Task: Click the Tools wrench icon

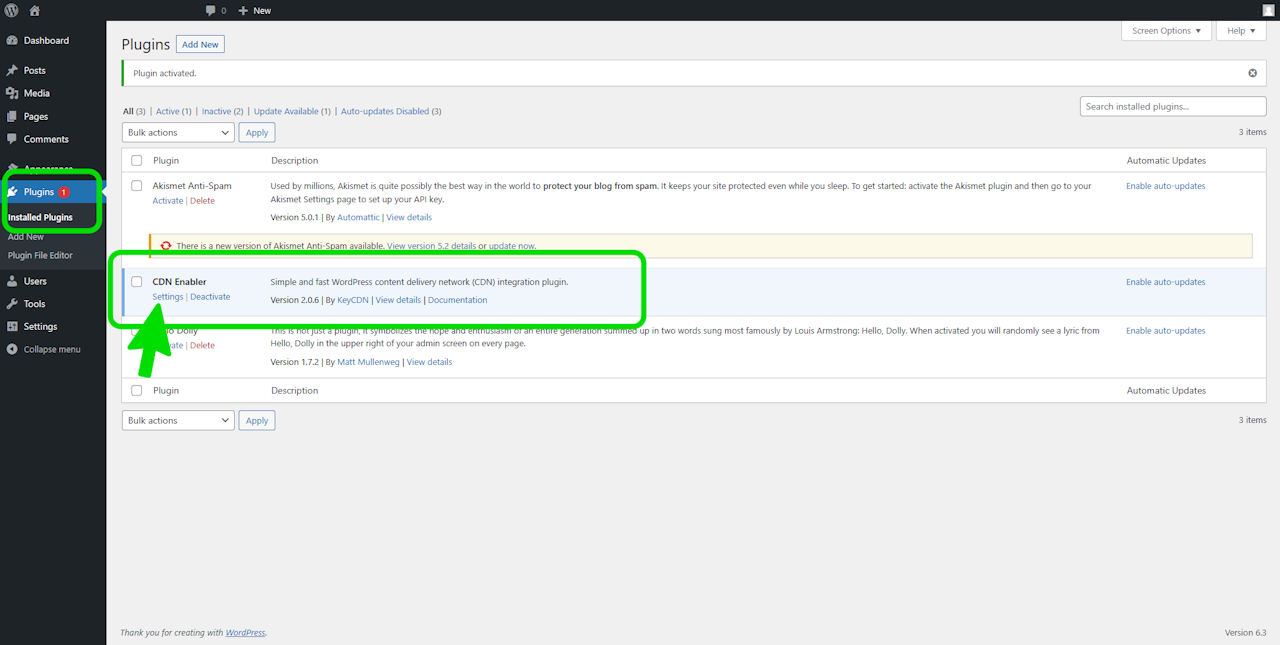Action: click(12, 304)
